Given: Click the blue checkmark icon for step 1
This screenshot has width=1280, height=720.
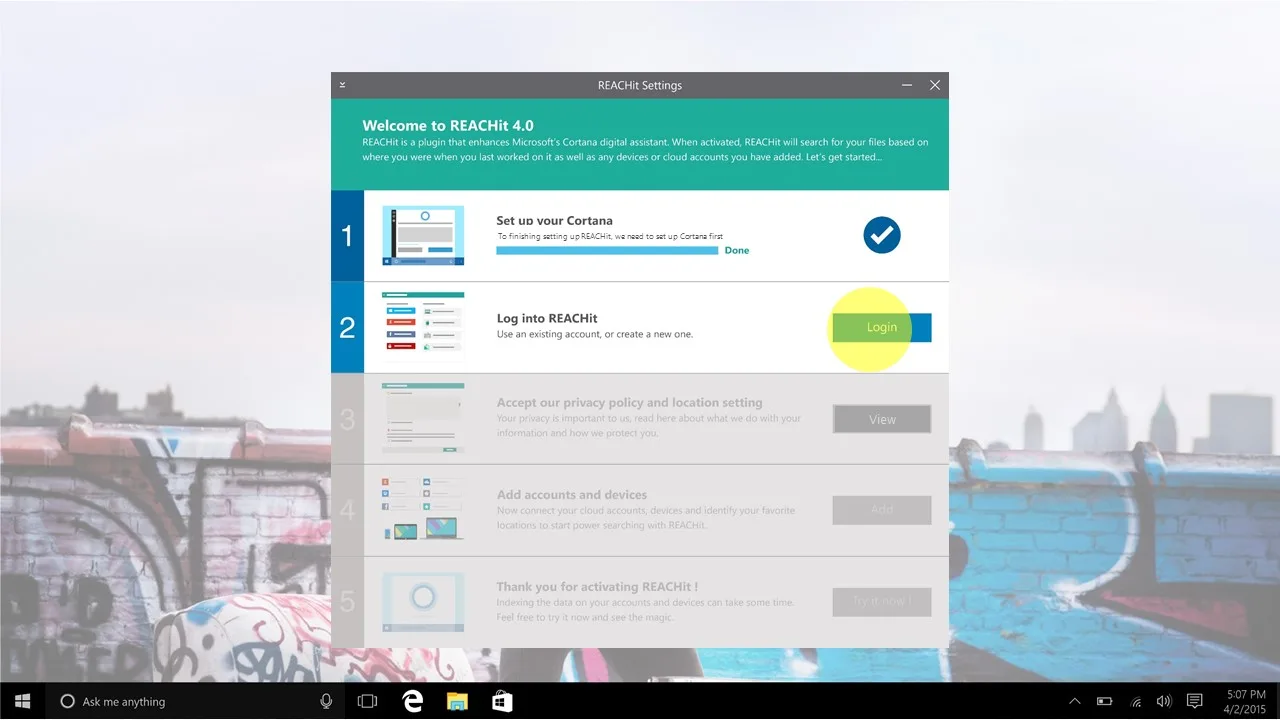Looking at the screenshot, I should pyautogui.click(x=882, y=235).
